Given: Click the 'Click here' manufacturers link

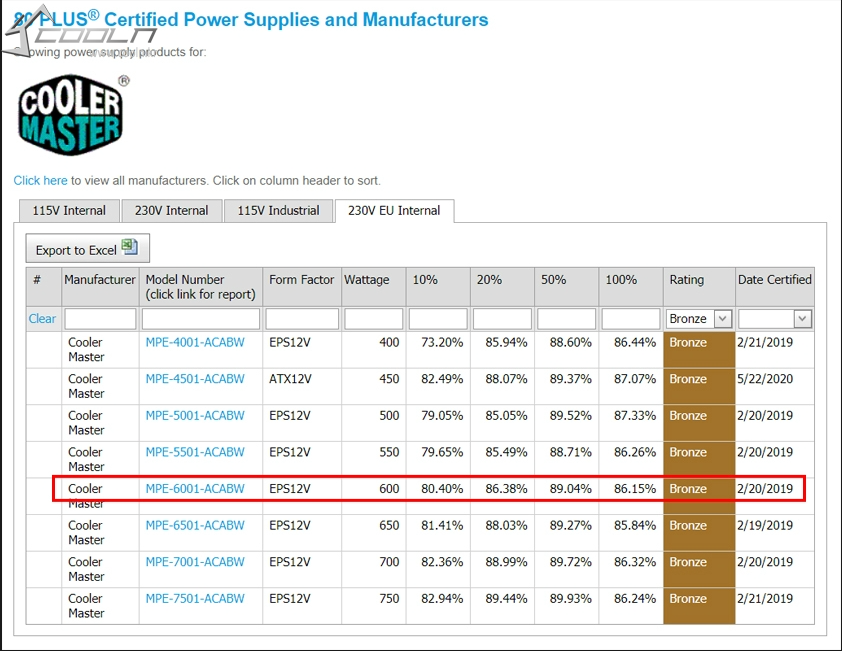Looking at the screenshot, I should click(40, 180).
